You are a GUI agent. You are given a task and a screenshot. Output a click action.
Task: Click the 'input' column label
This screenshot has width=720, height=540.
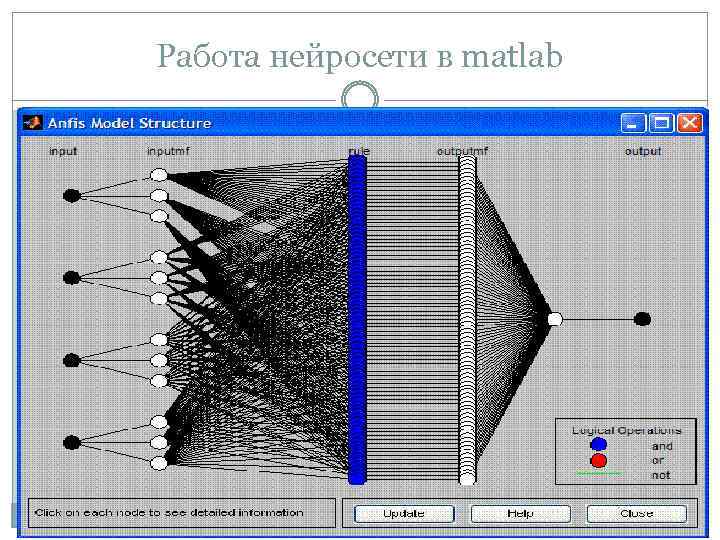(63, 151)
